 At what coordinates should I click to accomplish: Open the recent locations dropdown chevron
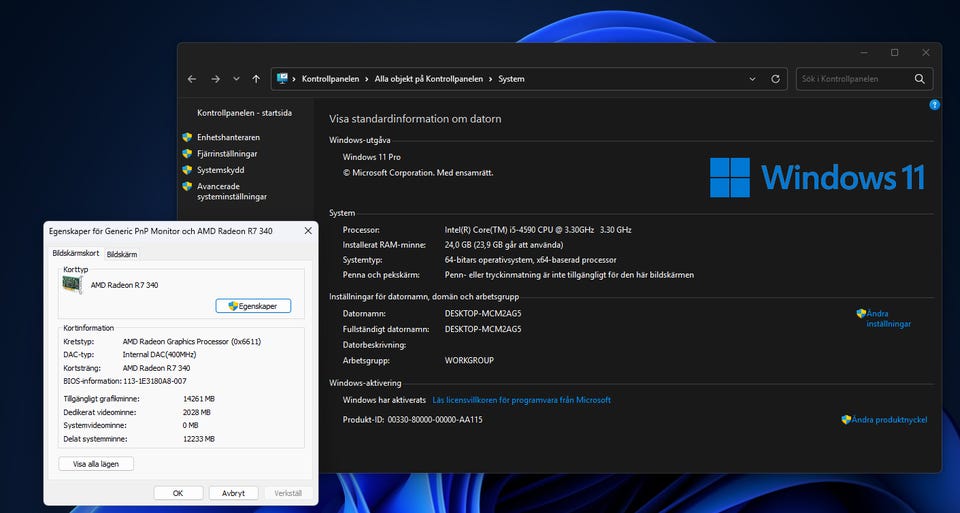[x=236, y=79]
